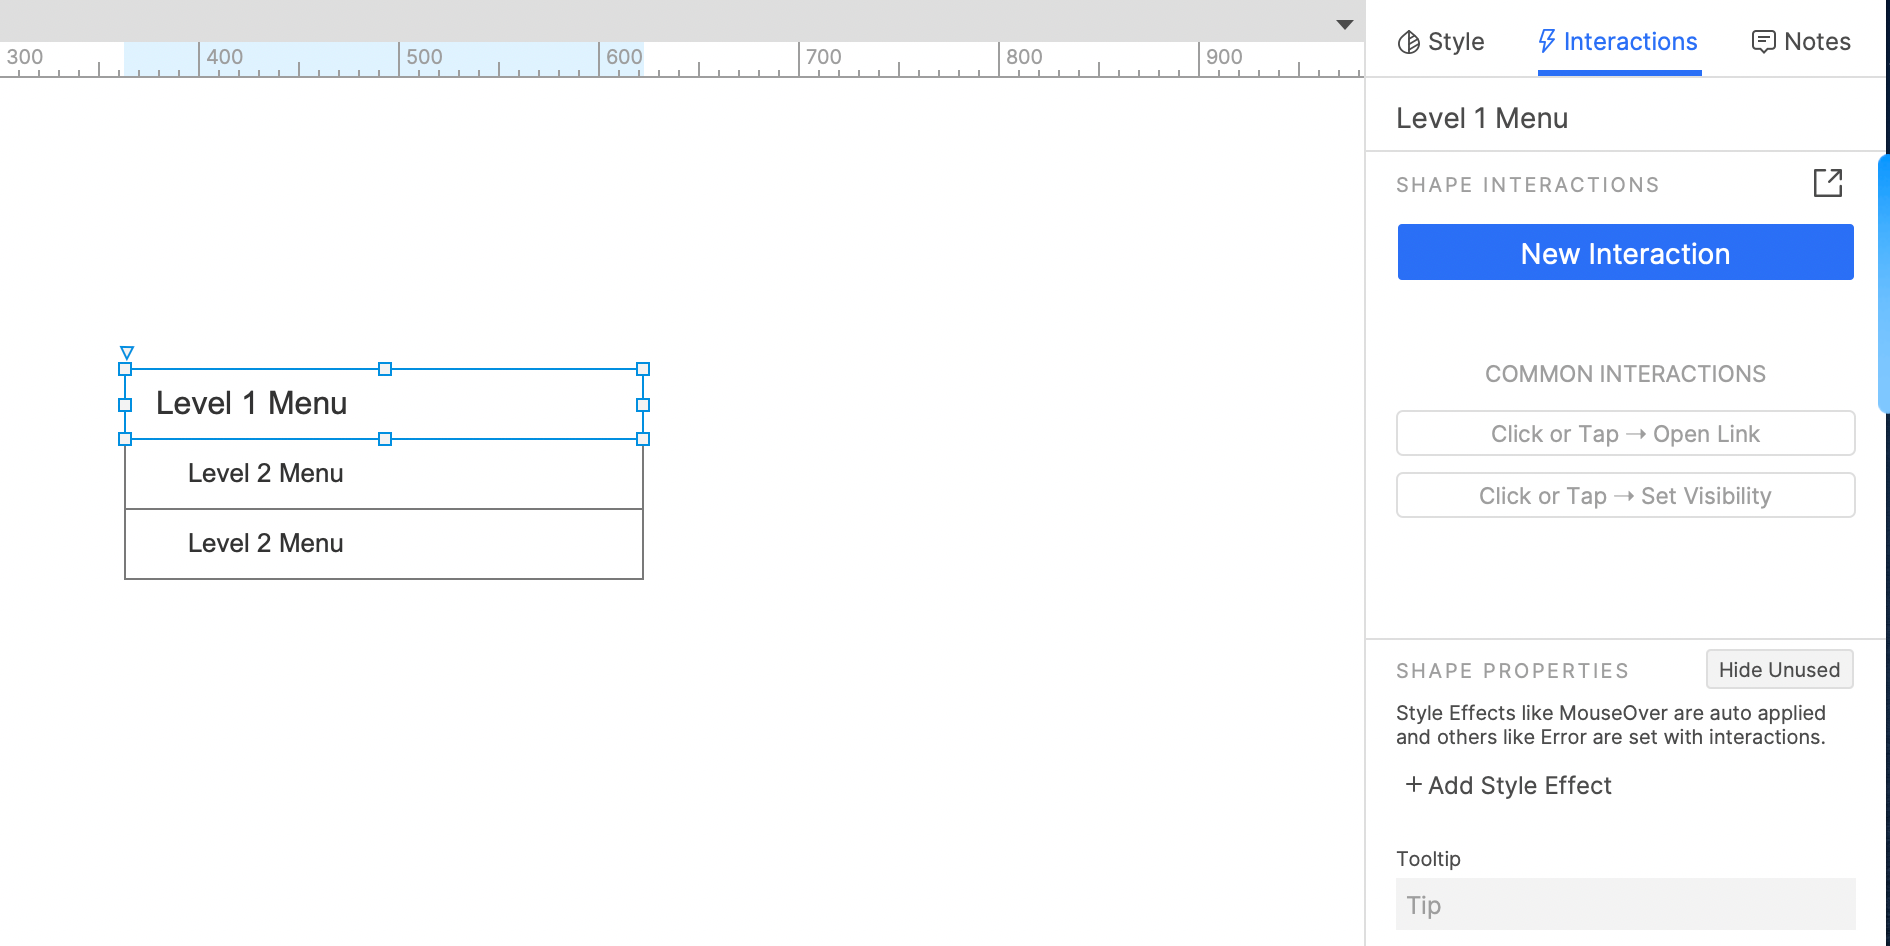Click the top-center resize handle of Level 1 Menu

click(x=385, y=369)
